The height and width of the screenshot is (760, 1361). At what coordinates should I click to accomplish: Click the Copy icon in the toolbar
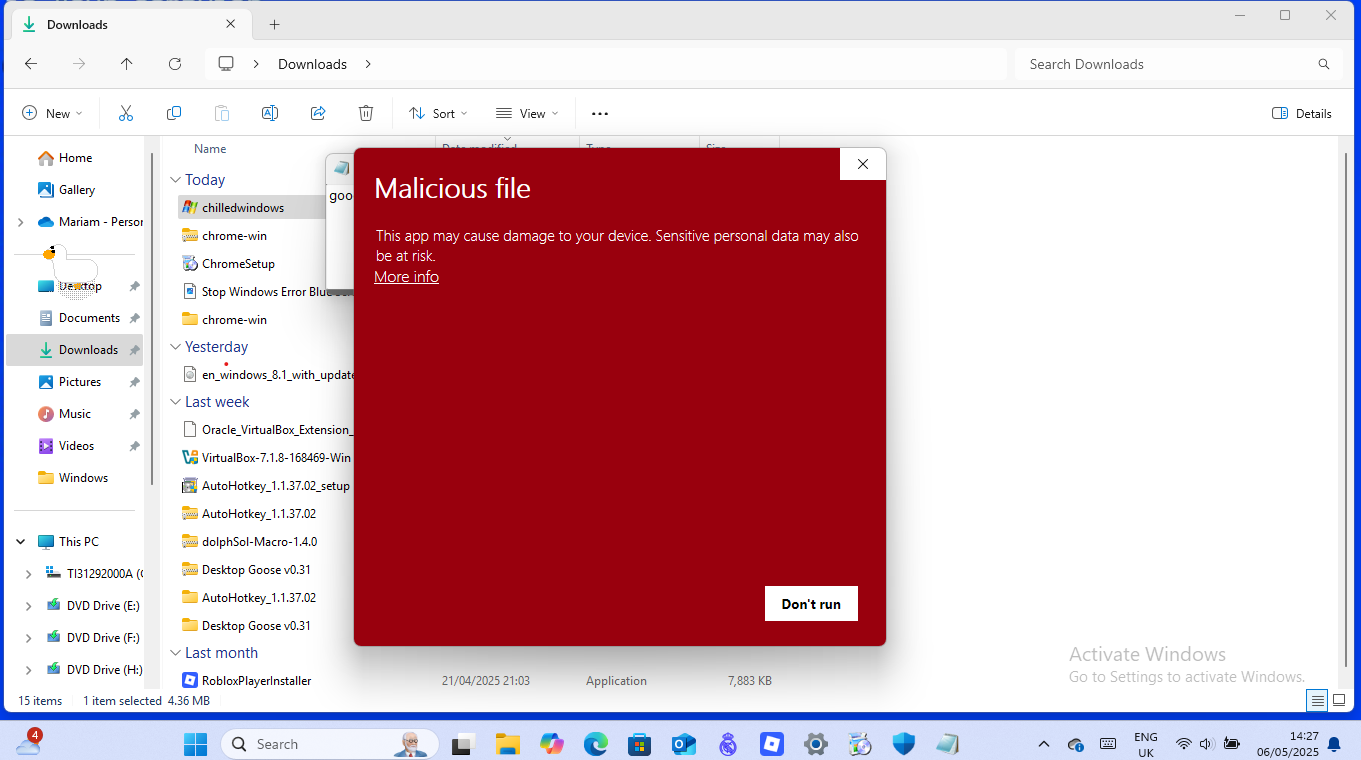[x=174, y=113]
